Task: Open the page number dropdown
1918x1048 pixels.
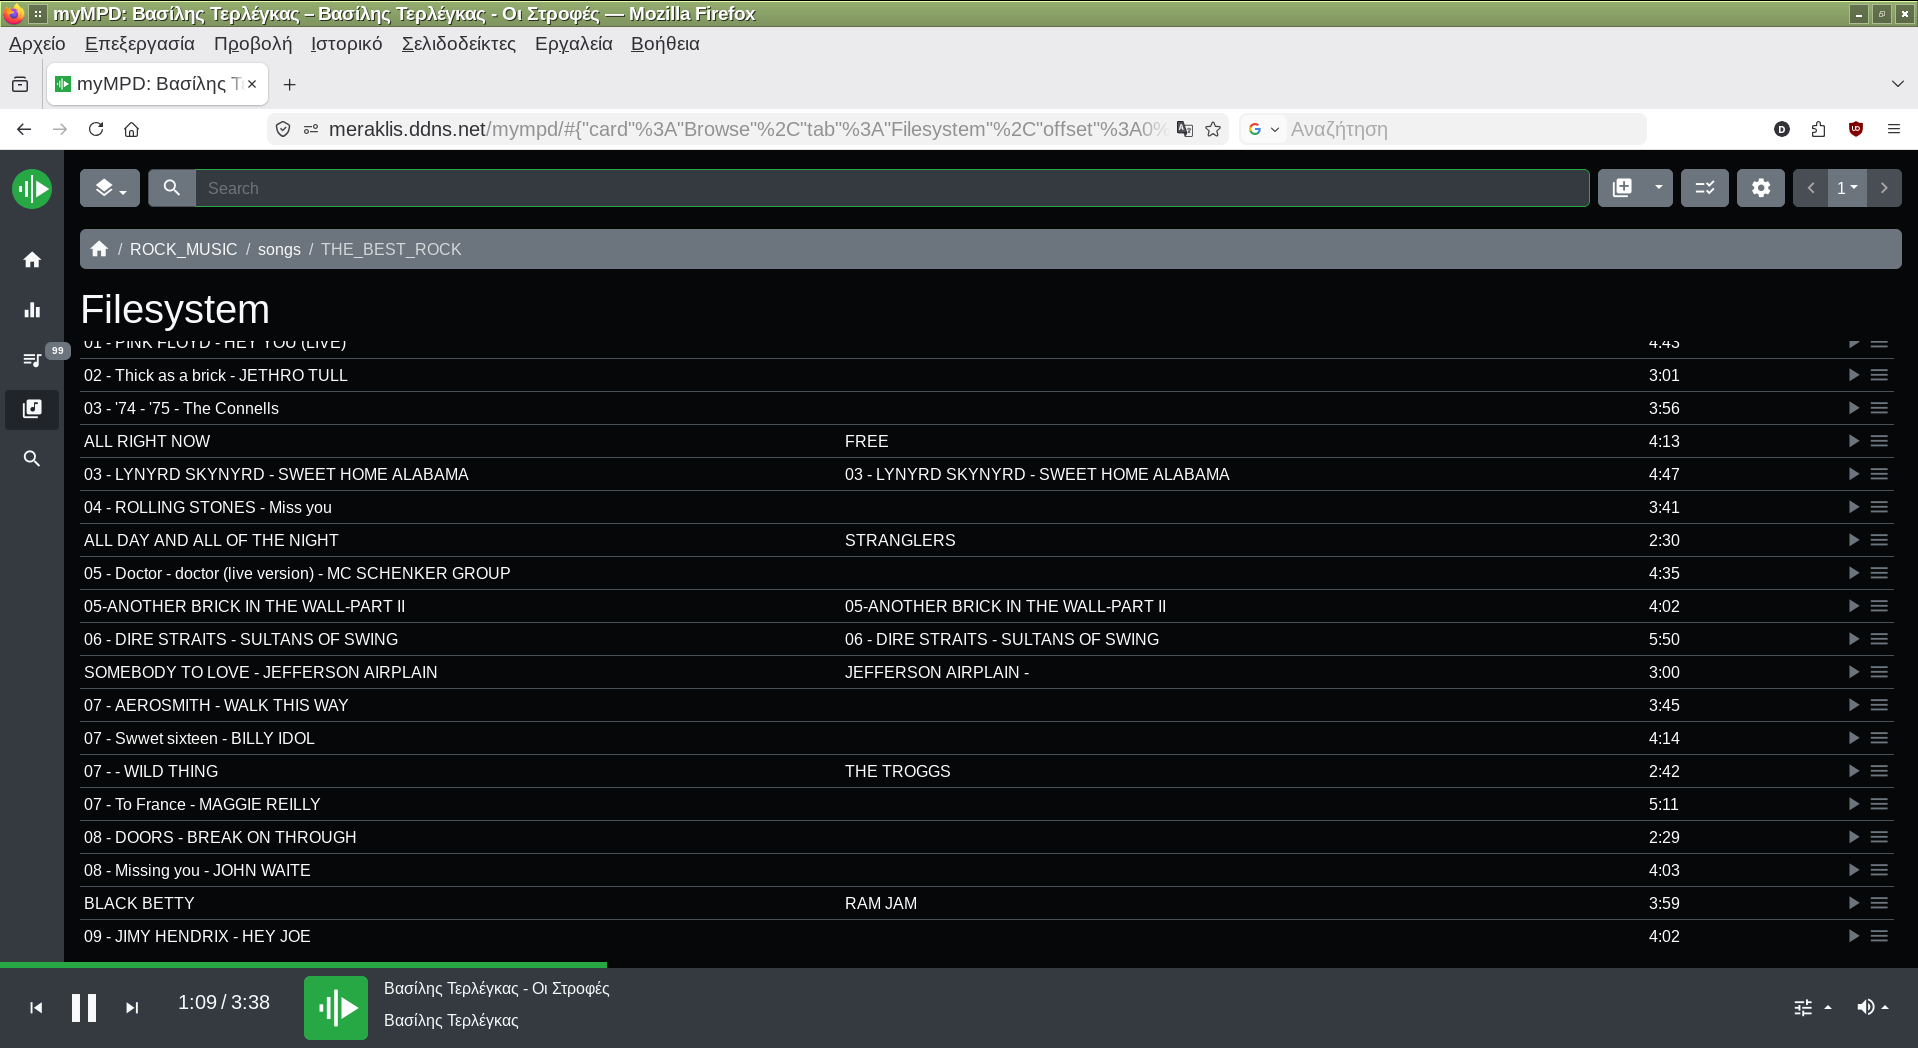Action: coord(1846,188)
